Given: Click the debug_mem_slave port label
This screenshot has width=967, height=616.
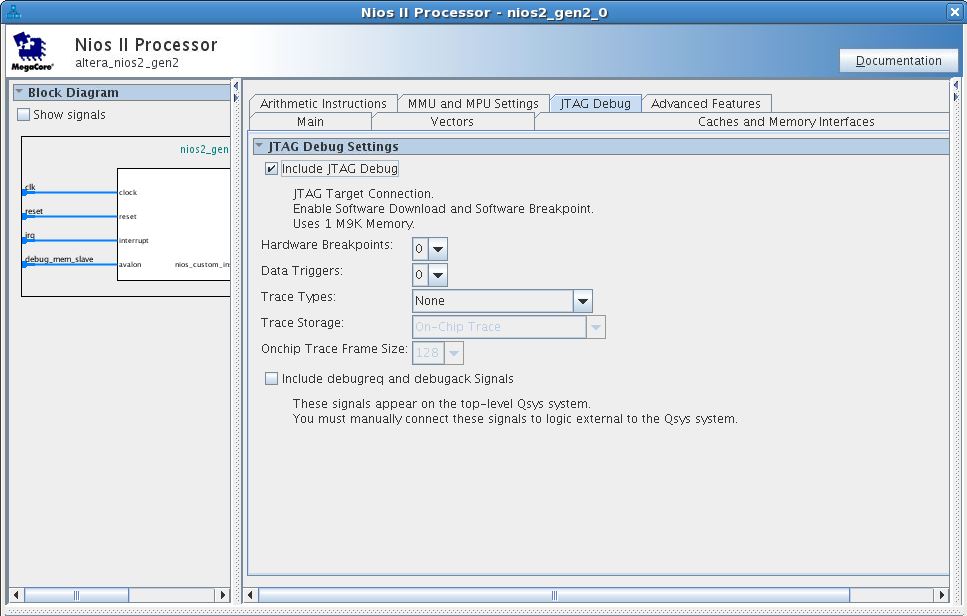Looking at the screenshot, I should (59, 259).
